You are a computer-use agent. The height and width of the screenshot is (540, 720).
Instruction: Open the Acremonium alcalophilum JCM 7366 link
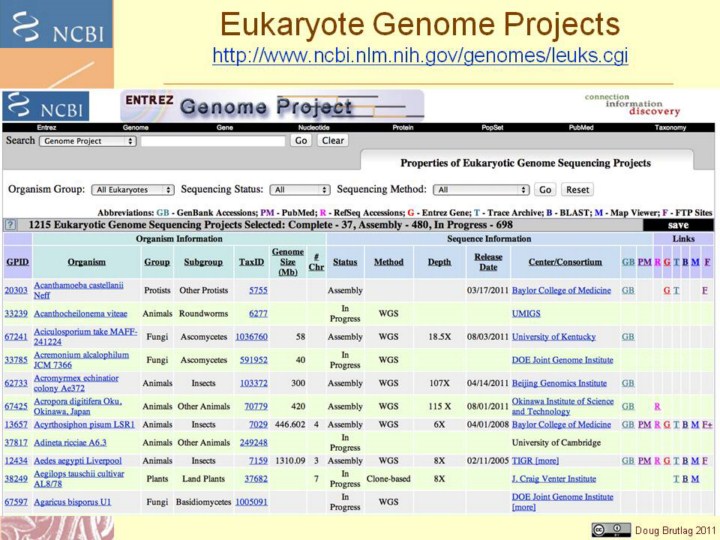pos(81,360)
